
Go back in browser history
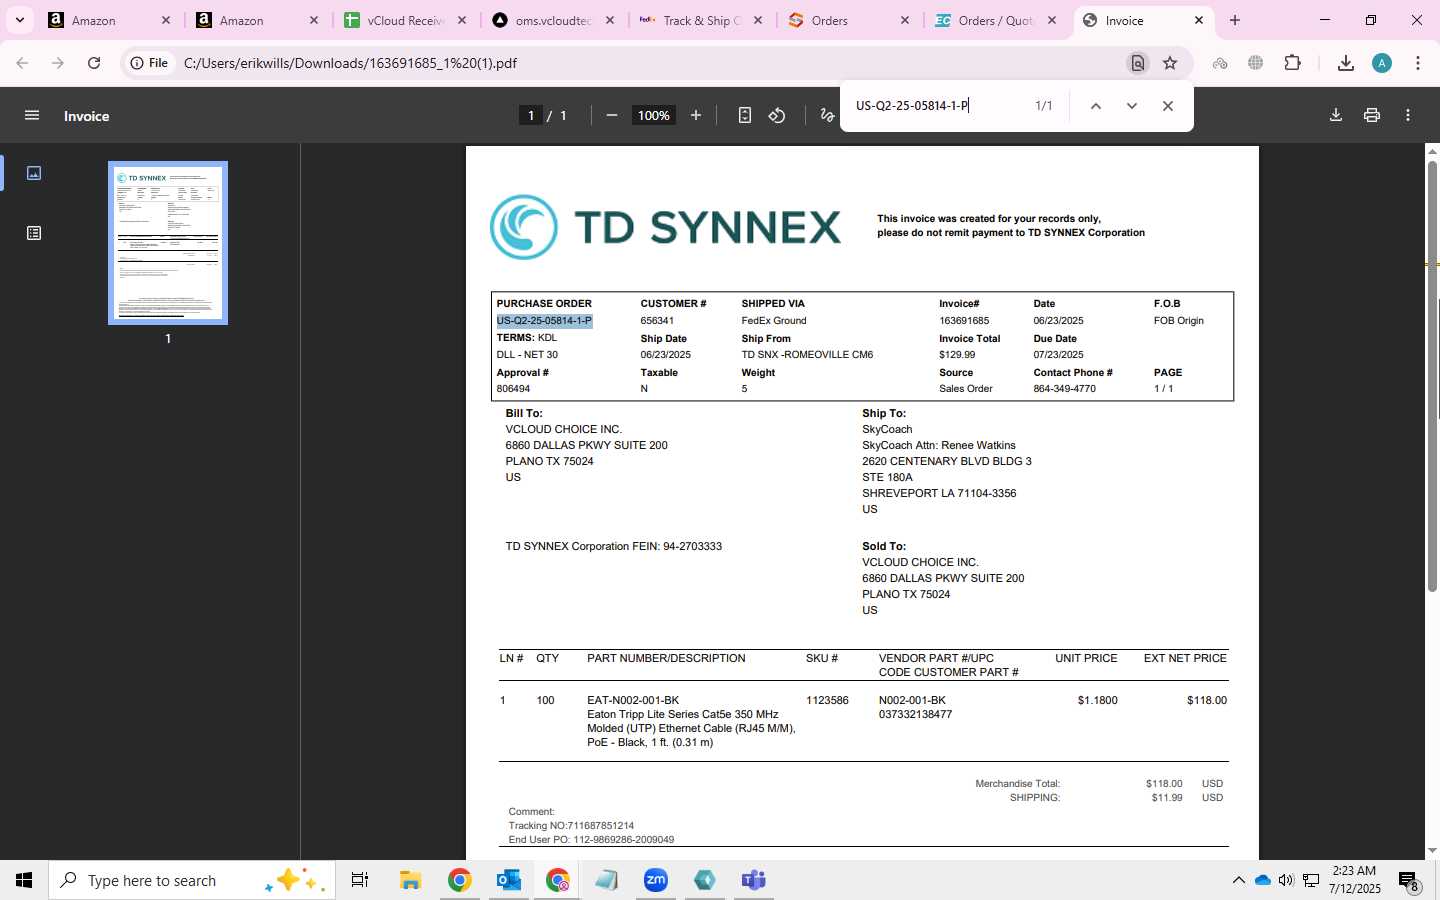pos(22,63)
